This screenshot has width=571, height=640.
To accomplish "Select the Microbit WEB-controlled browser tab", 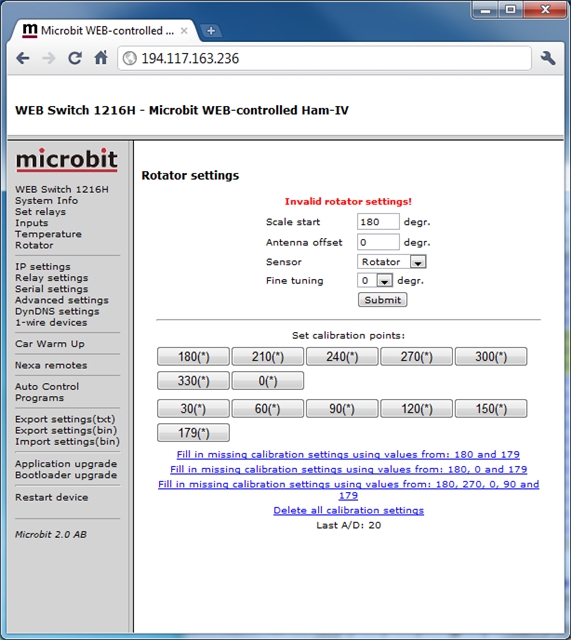I will [x=102, y=31].
